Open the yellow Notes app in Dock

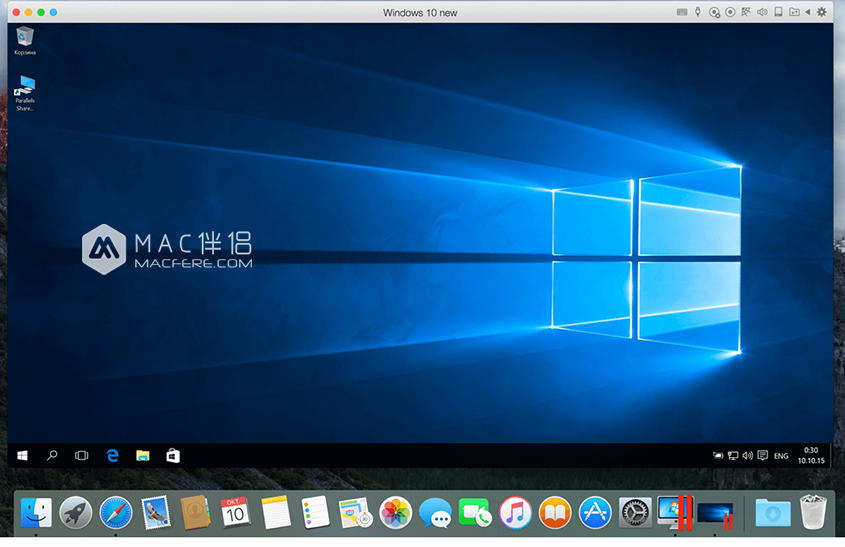point(275,513)
